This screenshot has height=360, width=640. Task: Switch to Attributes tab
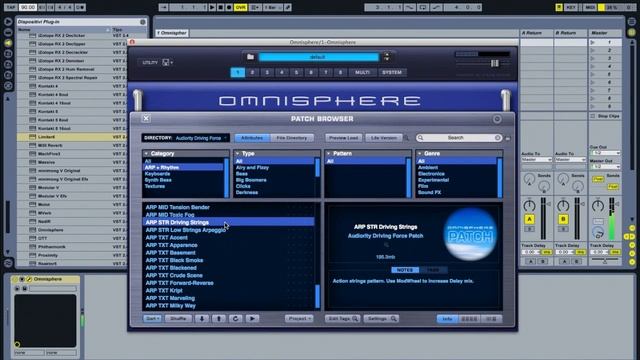click(252, 138)
